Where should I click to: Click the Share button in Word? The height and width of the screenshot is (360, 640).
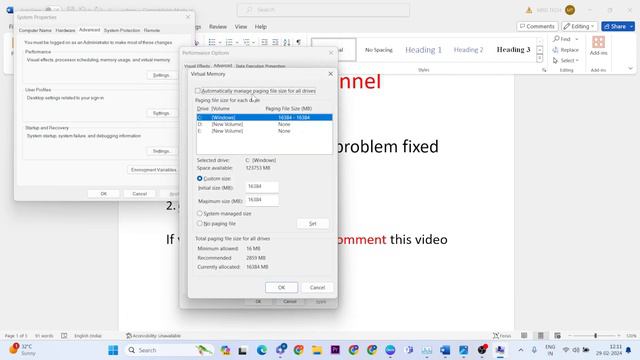click(x=618, y=27)
